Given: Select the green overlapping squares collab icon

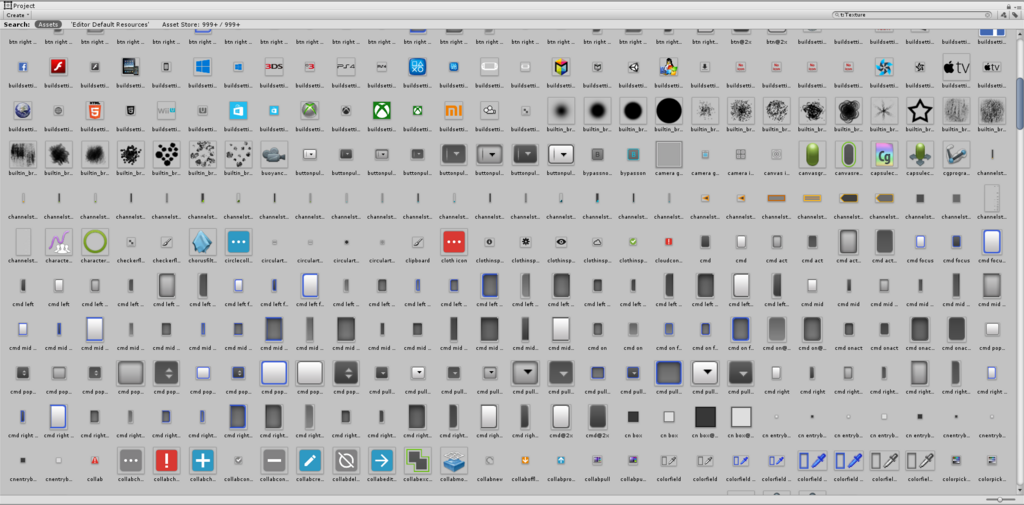Looking at the screenshot, I should 417,461.
